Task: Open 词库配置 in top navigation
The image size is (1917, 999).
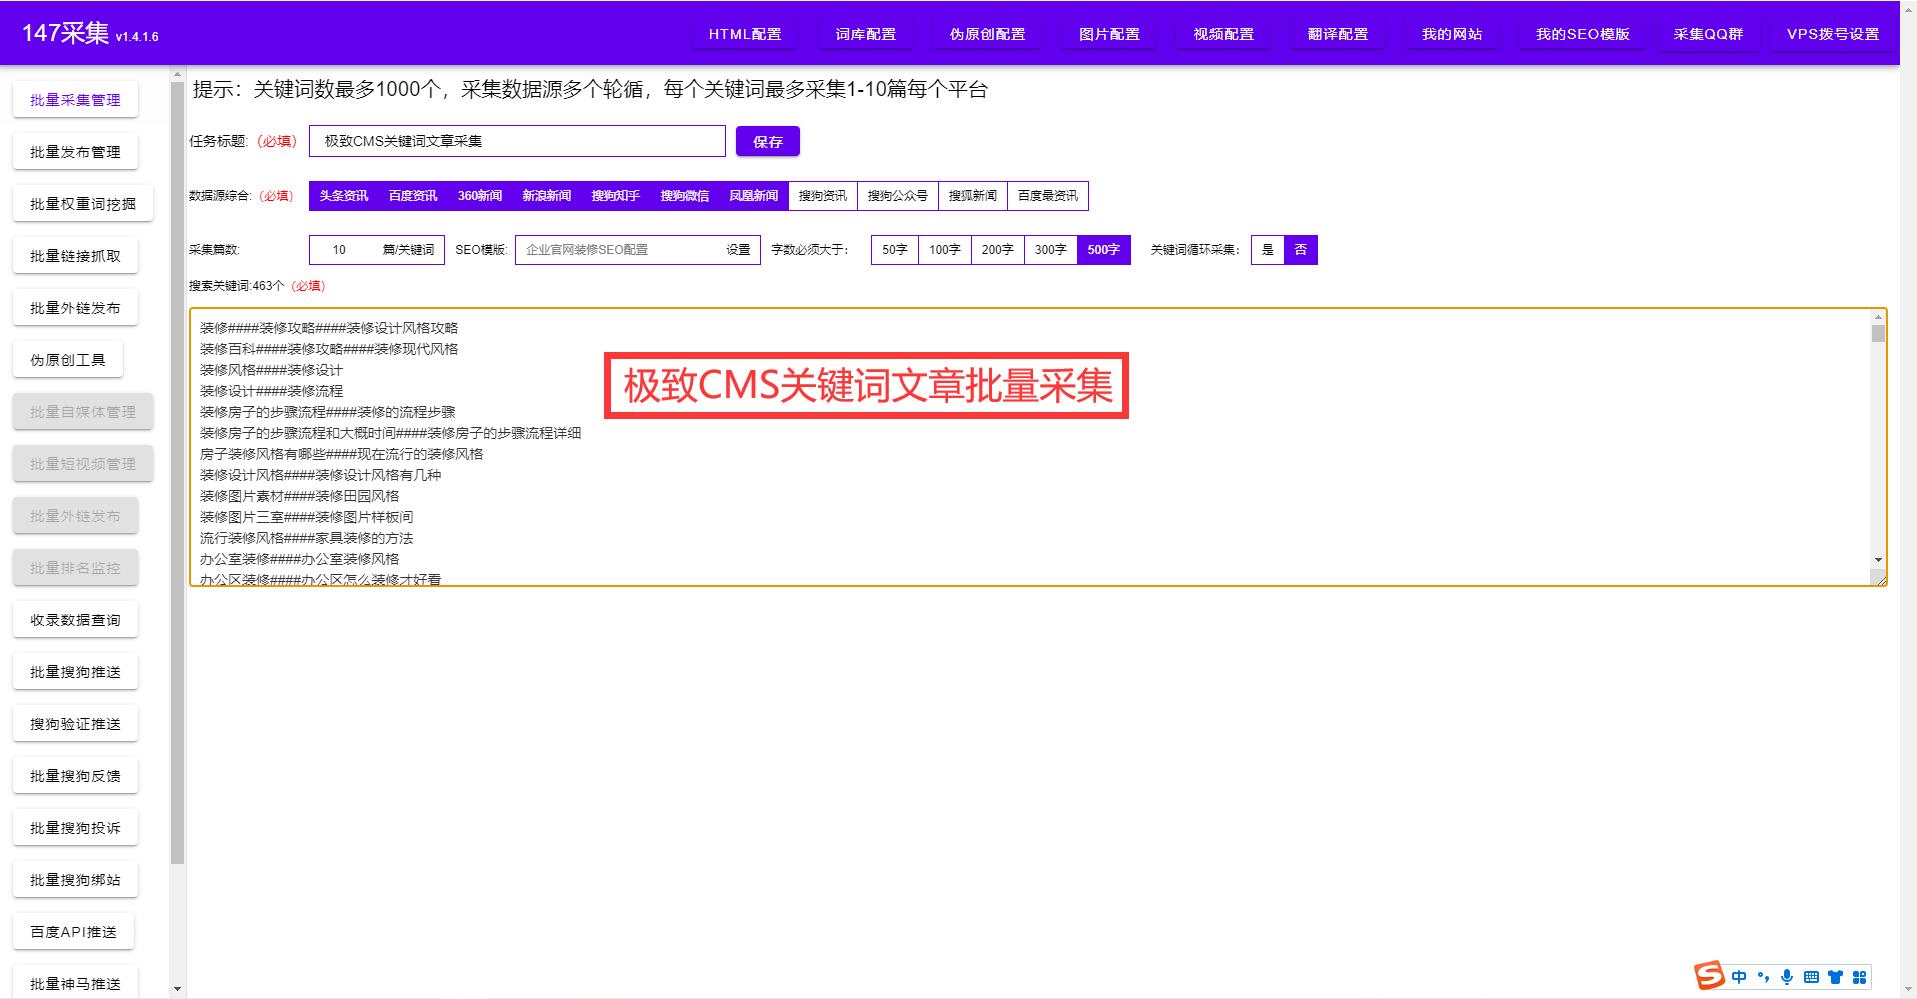Action: coord(866,34)
